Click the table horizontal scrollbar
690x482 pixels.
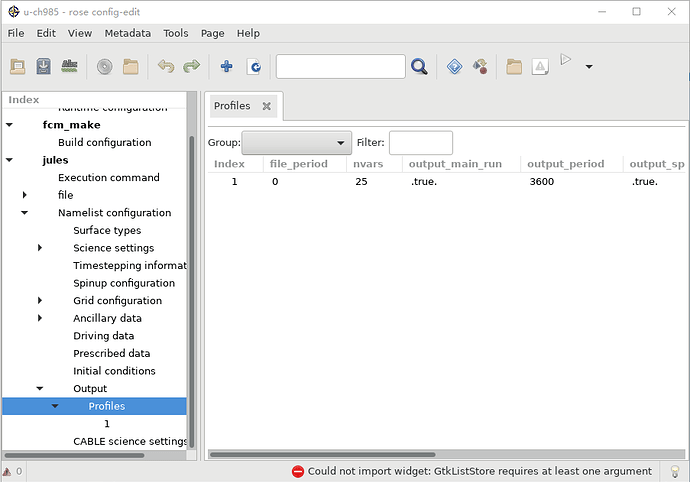point(323,455)
